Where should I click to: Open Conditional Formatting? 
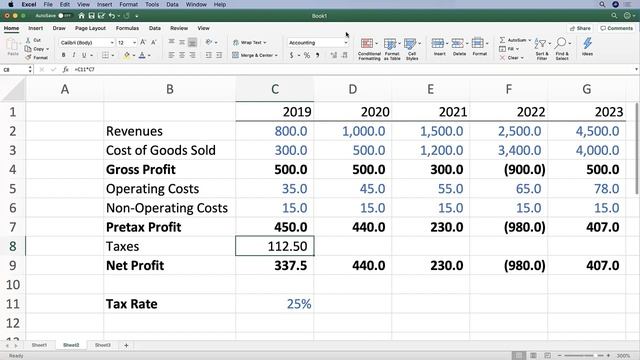click(369, 49)
